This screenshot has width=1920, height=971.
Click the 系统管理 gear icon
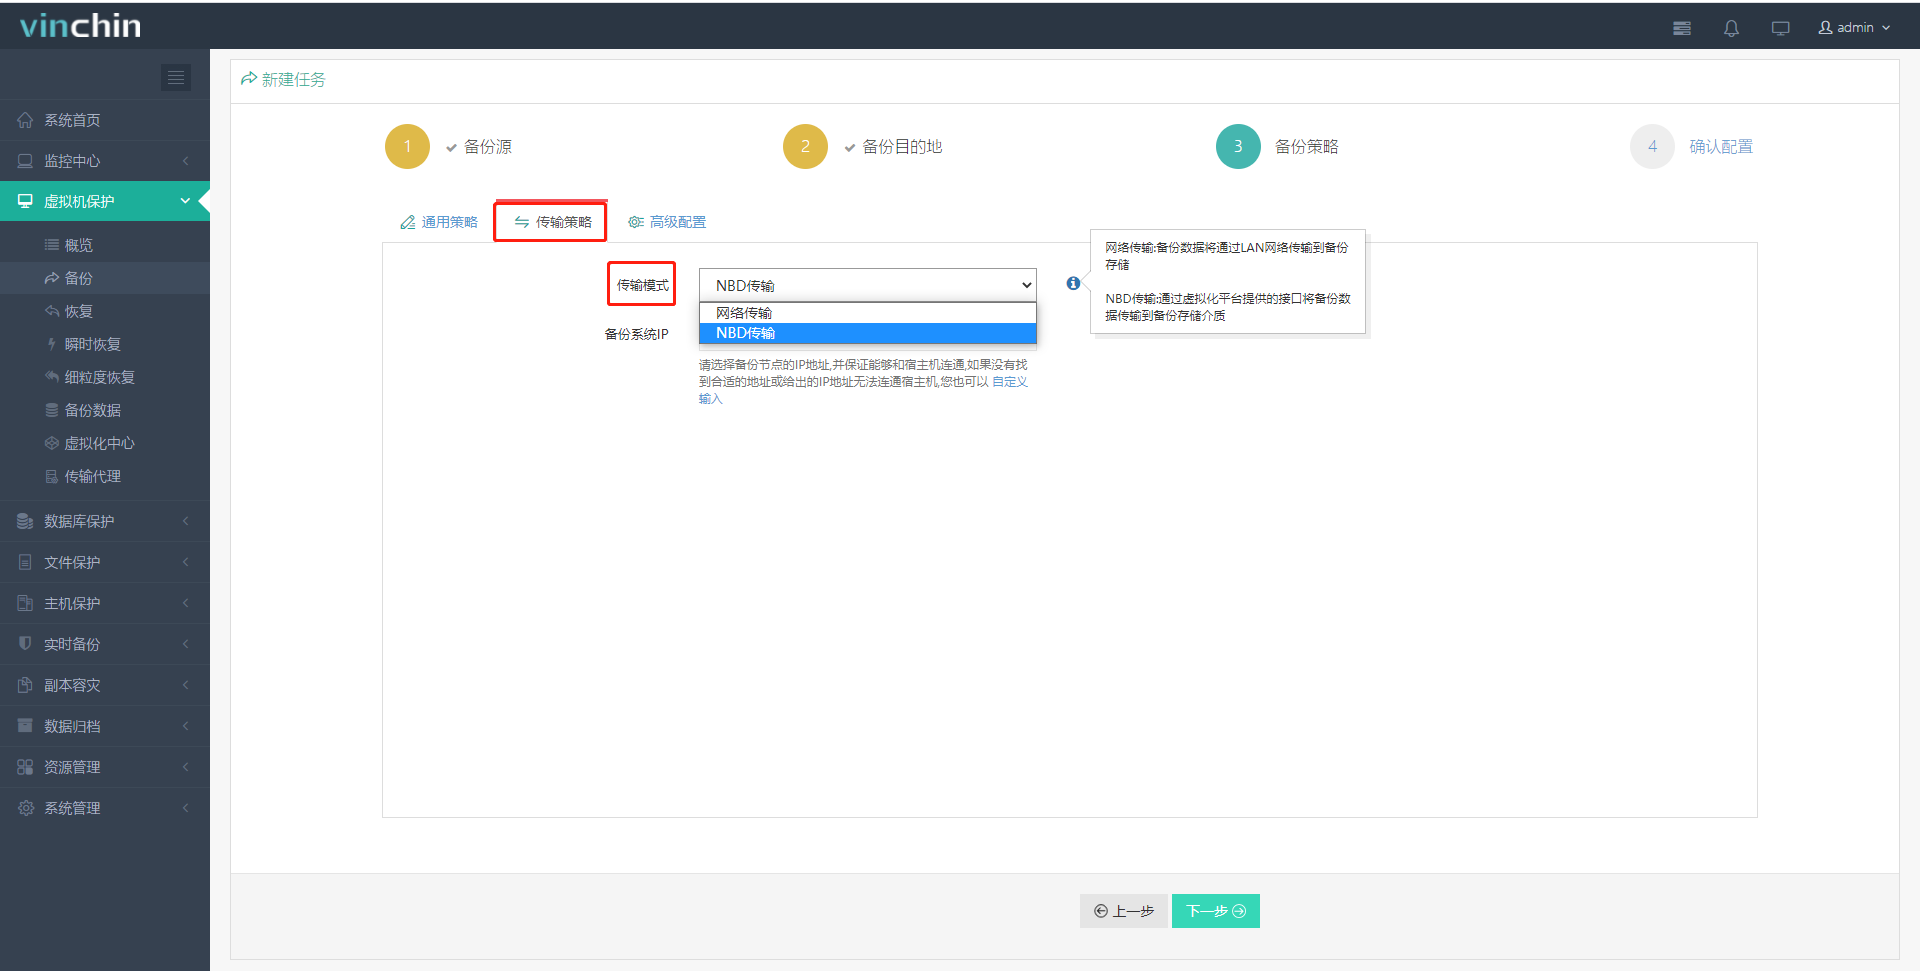pyautogui.click(x=25, y=808)
